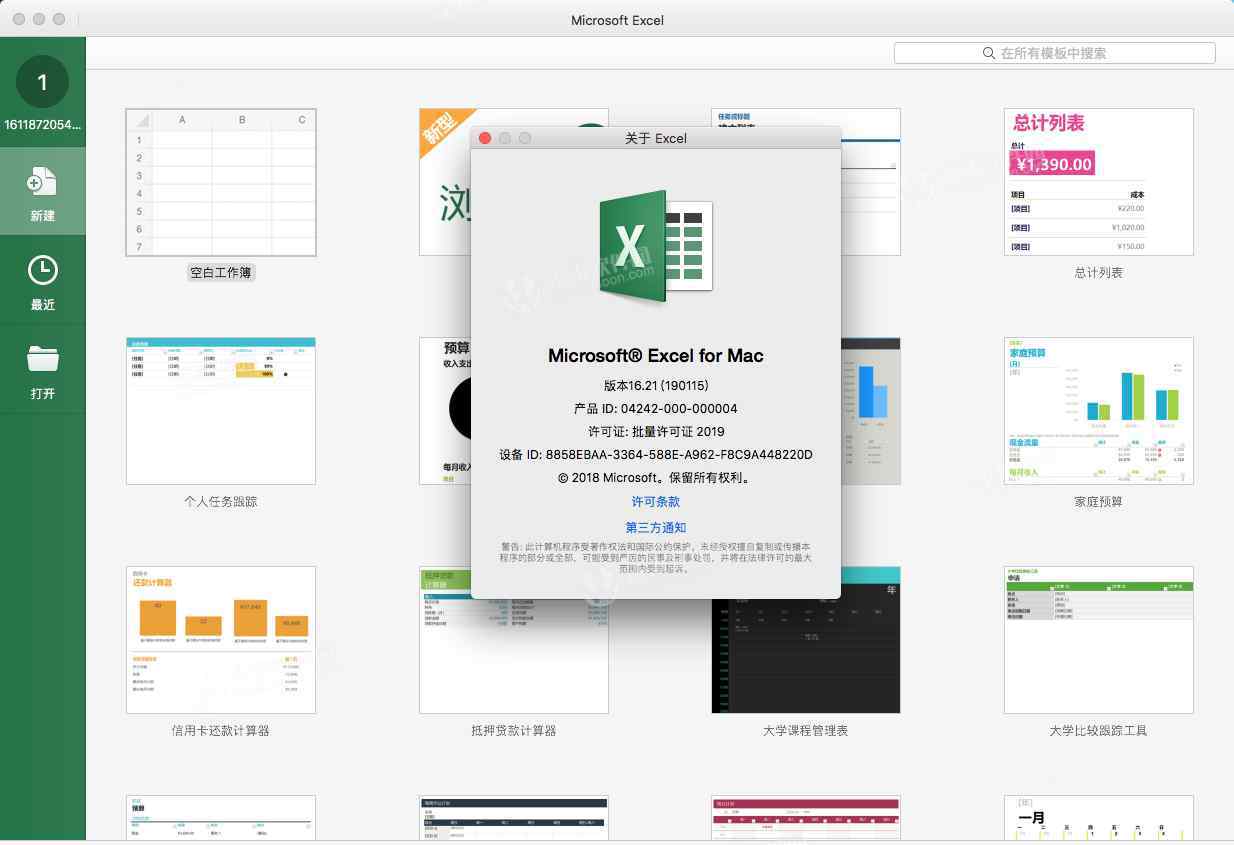Close the 关于 Excel dialog
This screenshot has height=845, width=1234.
486,138
